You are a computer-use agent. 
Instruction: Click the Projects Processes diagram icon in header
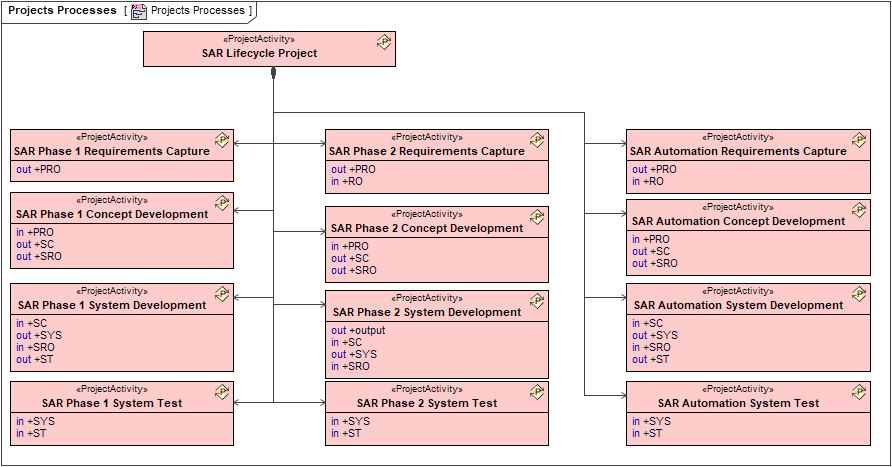click(139, 11)
